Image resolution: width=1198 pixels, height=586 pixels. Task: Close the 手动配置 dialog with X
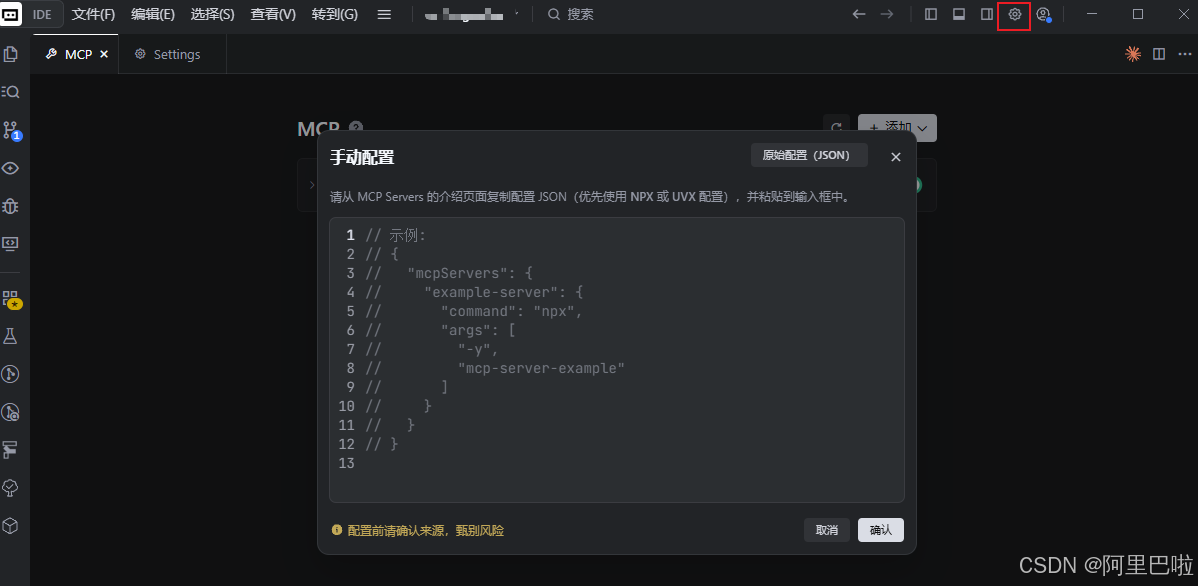[896, 157]
